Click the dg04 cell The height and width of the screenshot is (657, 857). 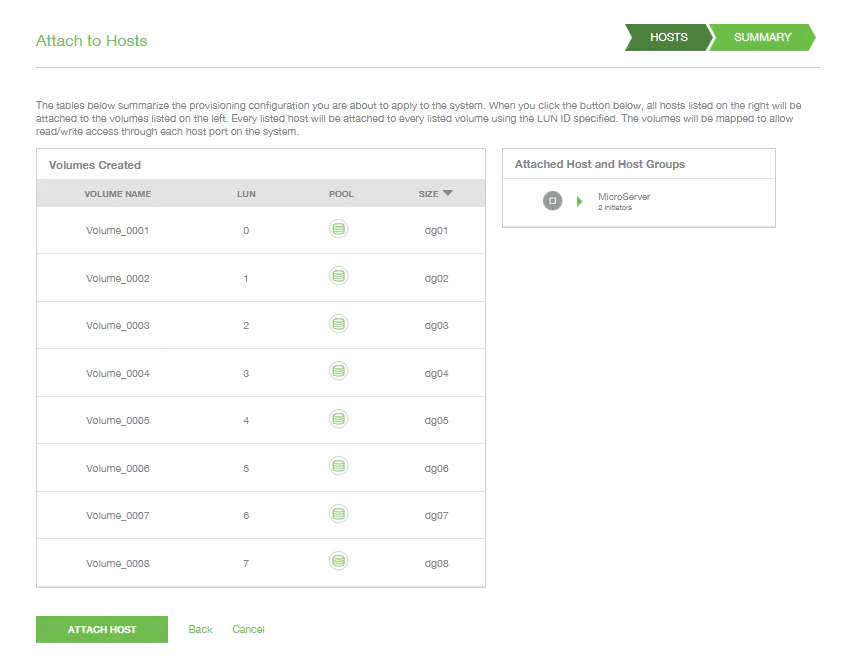pyautogui.click(x=436, y=373)
